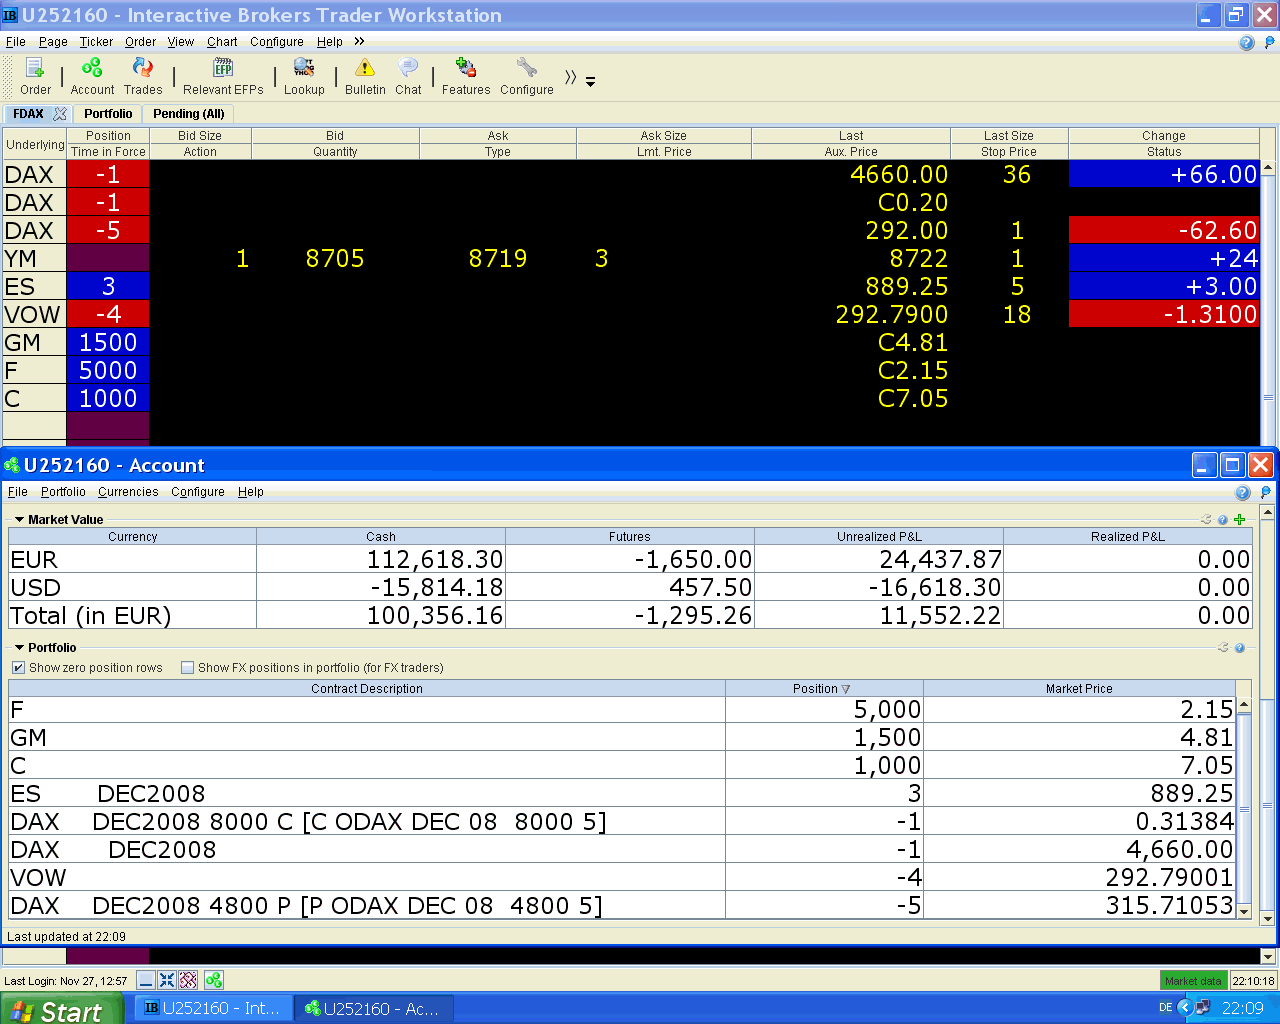This screenshot has width=1280, height=1024.
Task: Uncheck Show zero position rows
Action: [18, 668]
